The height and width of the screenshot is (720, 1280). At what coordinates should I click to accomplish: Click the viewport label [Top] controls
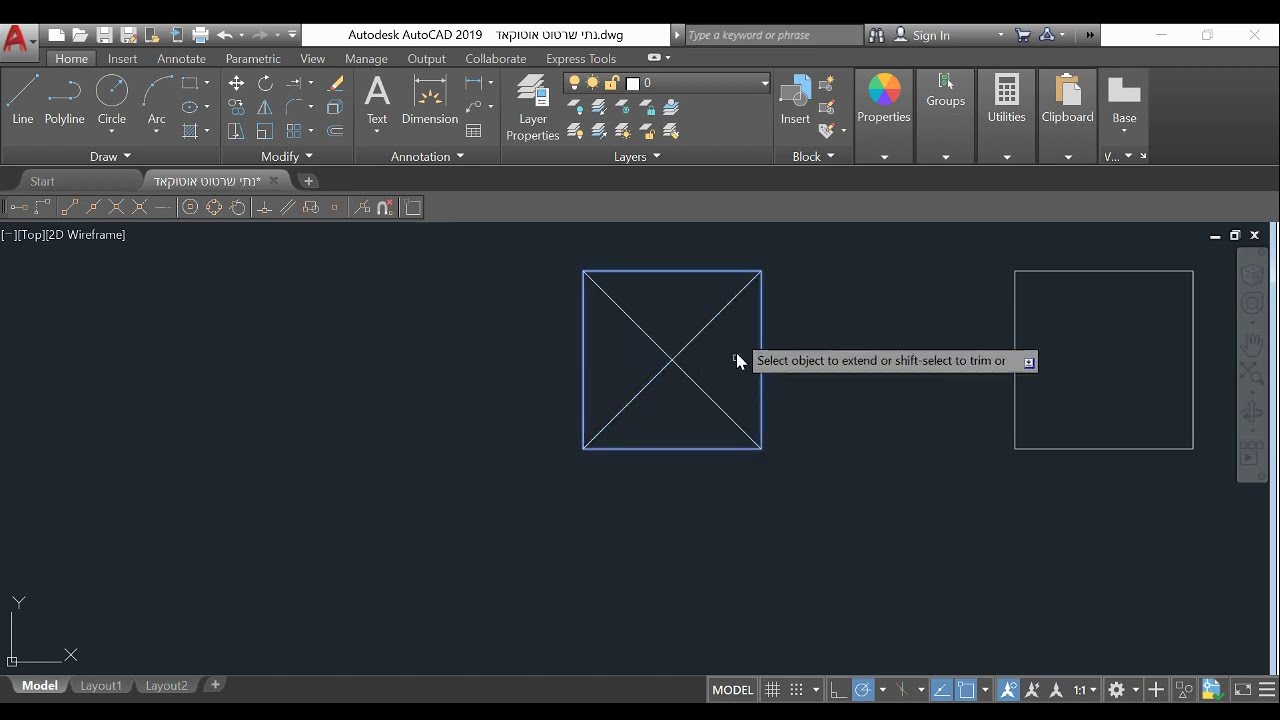pyautogui.click(x=29, y=235)
